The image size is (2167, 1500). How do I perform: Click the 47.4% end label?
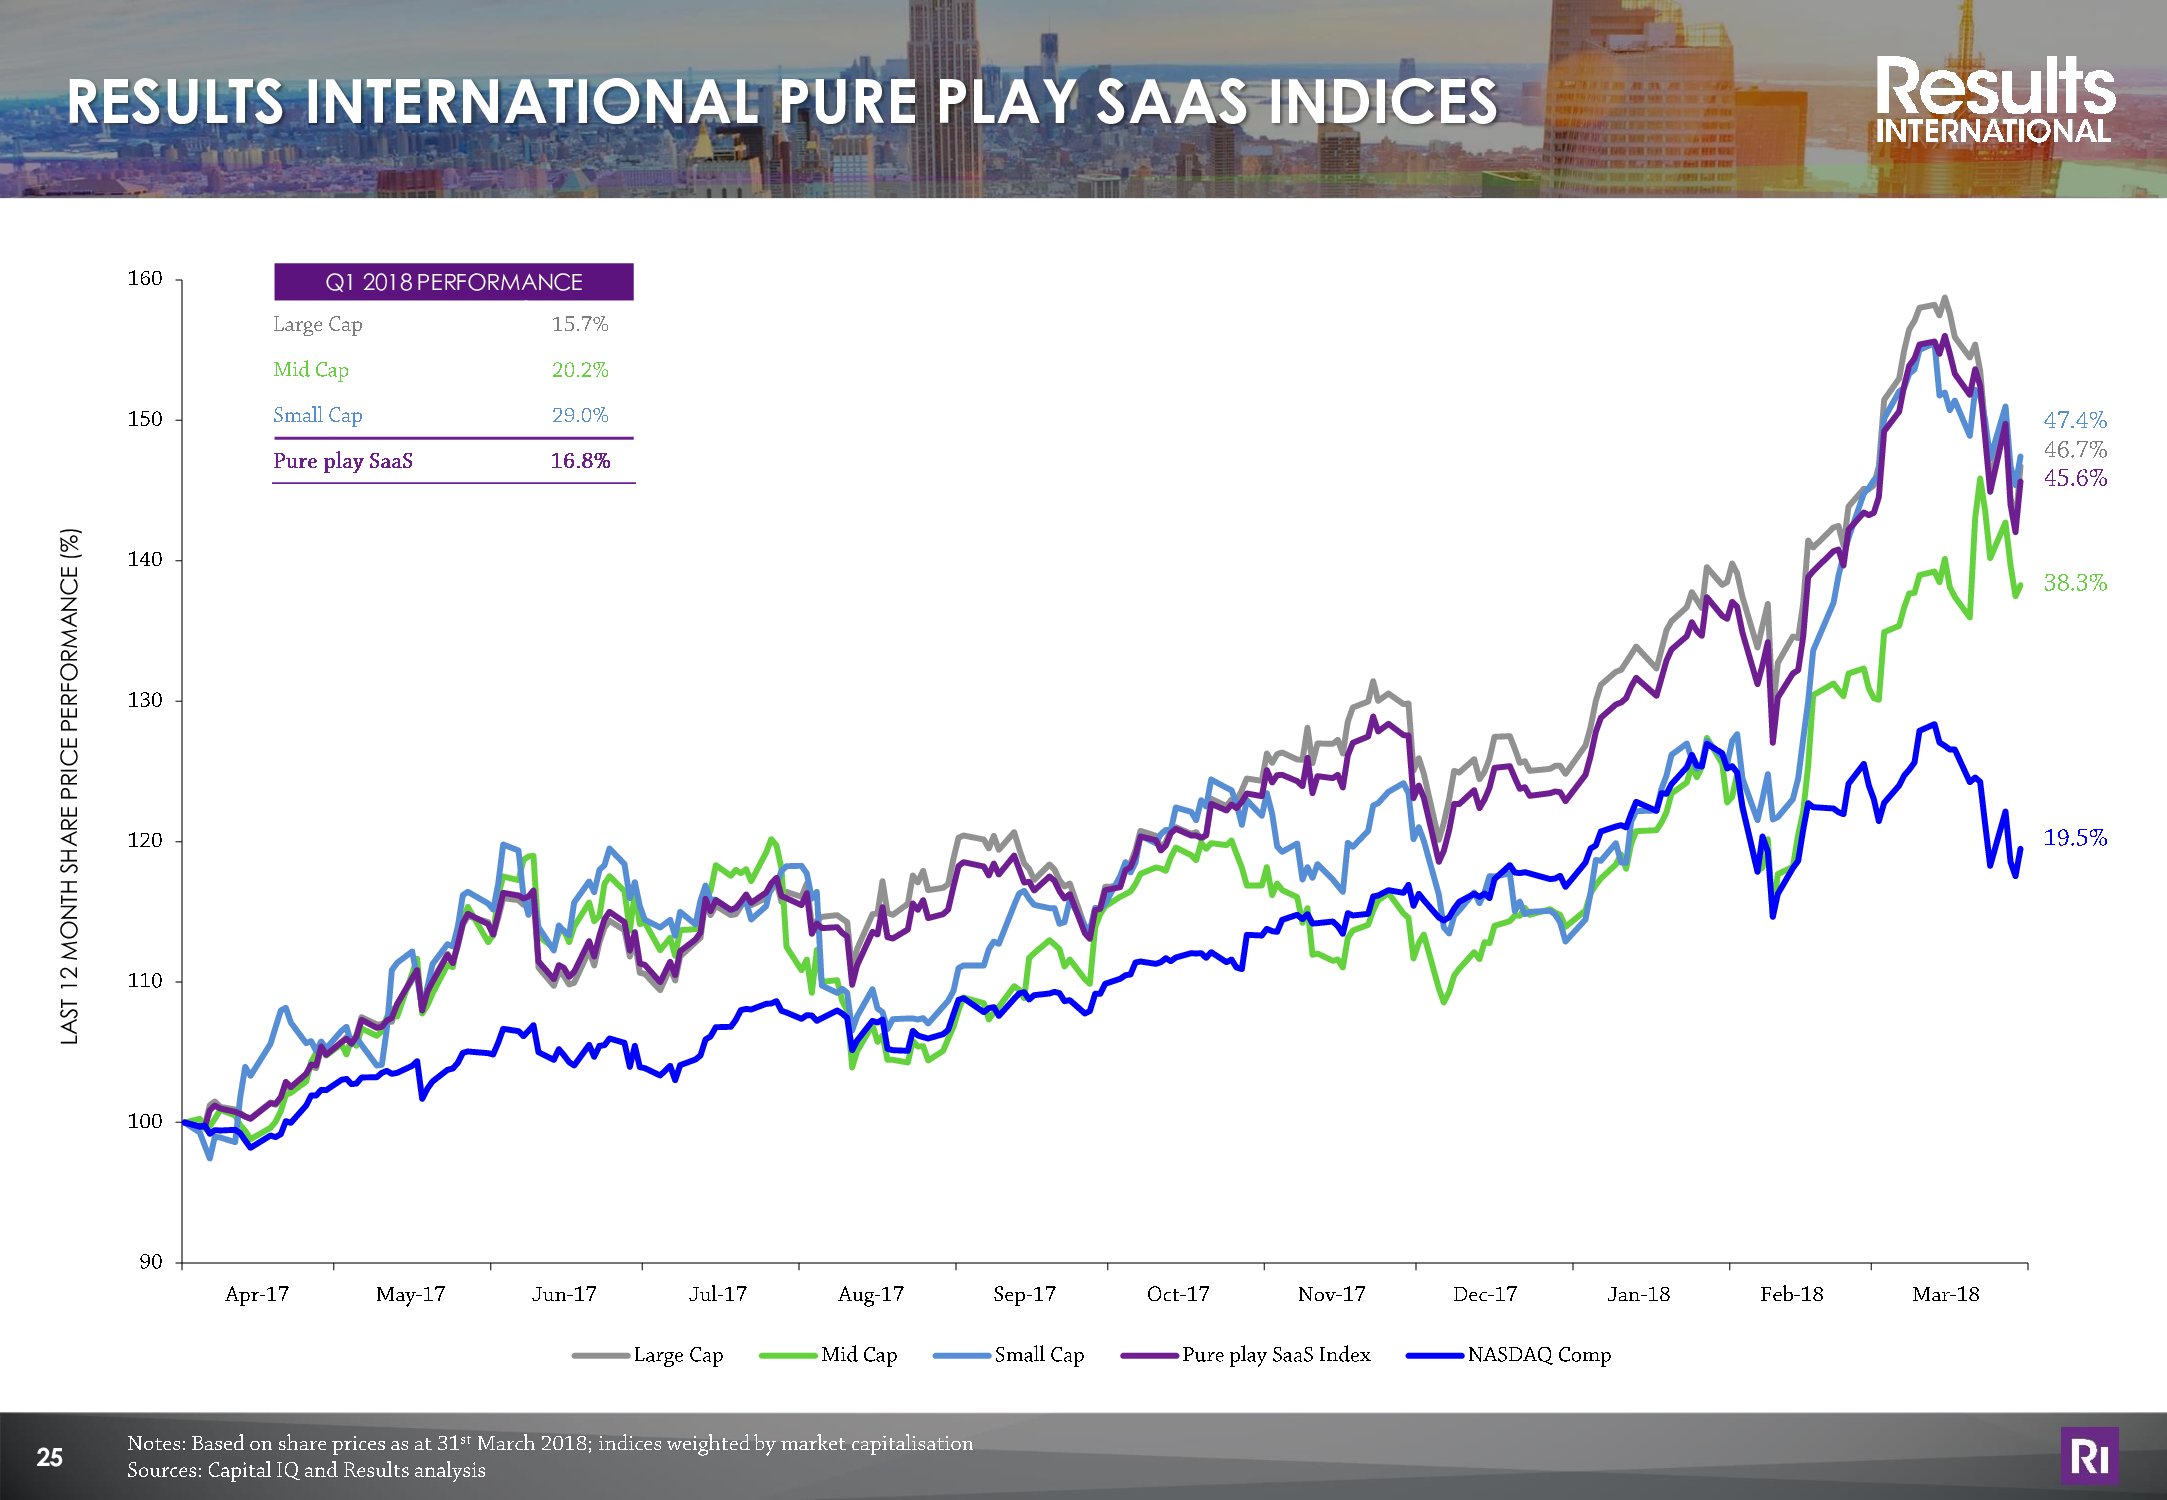[2074, 420]
